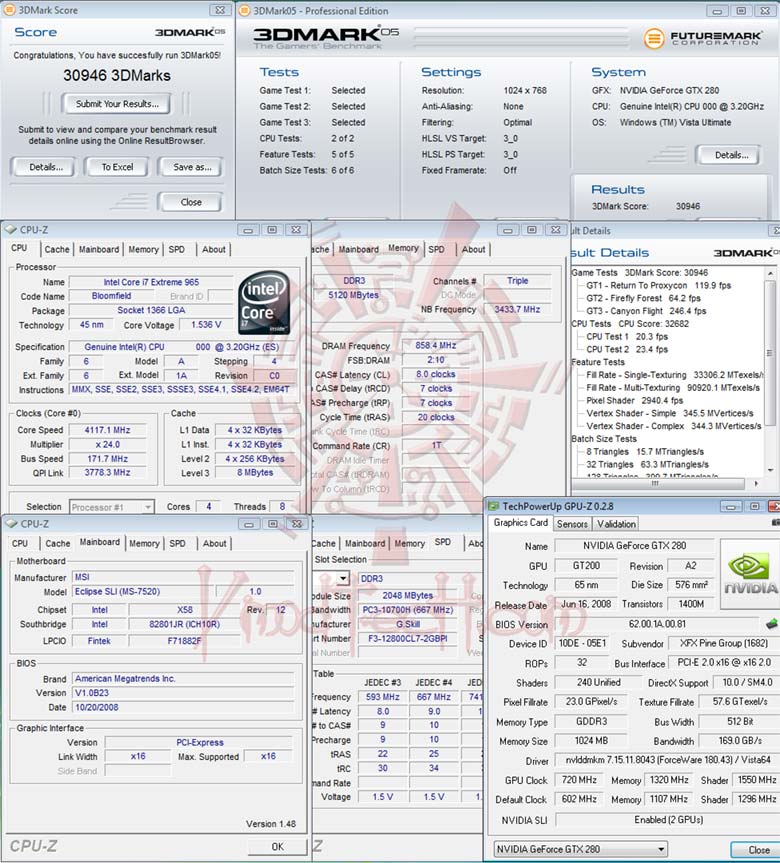Select the Graphics Card tab in GPU-Z
780x863 pixels.
click(x=520, y=523)
